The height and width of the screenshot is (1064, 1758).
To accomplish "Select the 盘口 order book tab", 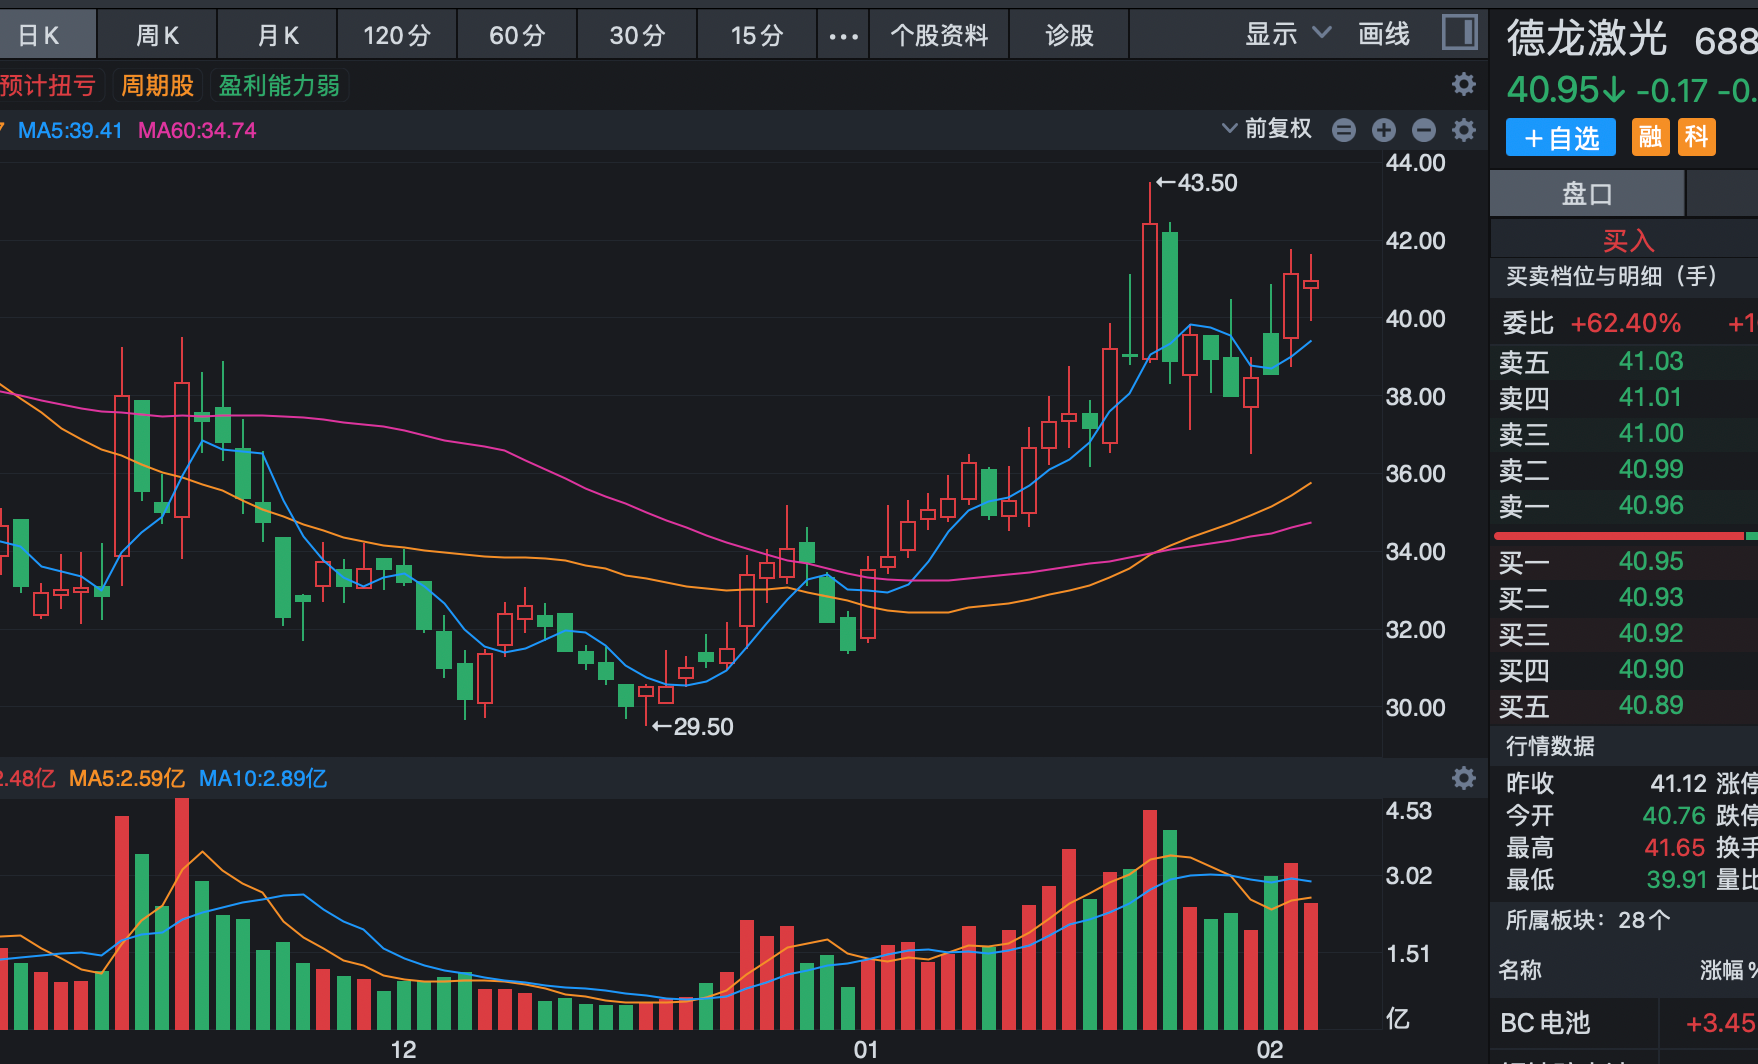I will coord(1587,194).
